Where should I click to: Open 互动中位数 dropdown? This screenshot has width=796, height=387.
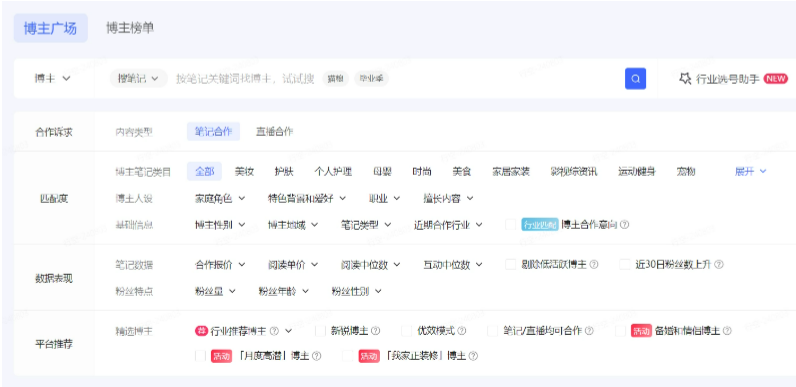453,265
